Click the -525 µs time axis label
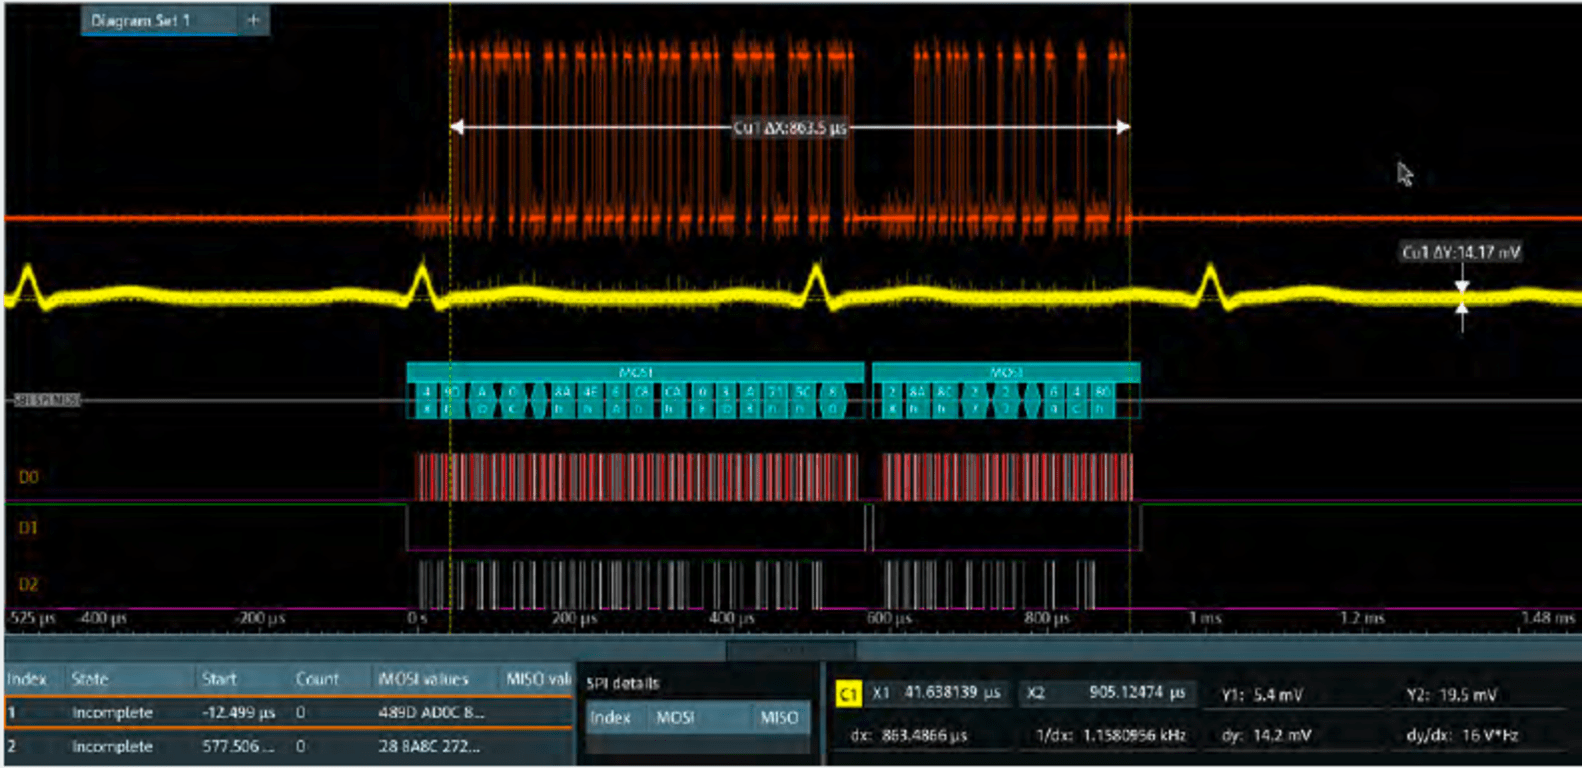1582x768 pixels. (31, 618)
